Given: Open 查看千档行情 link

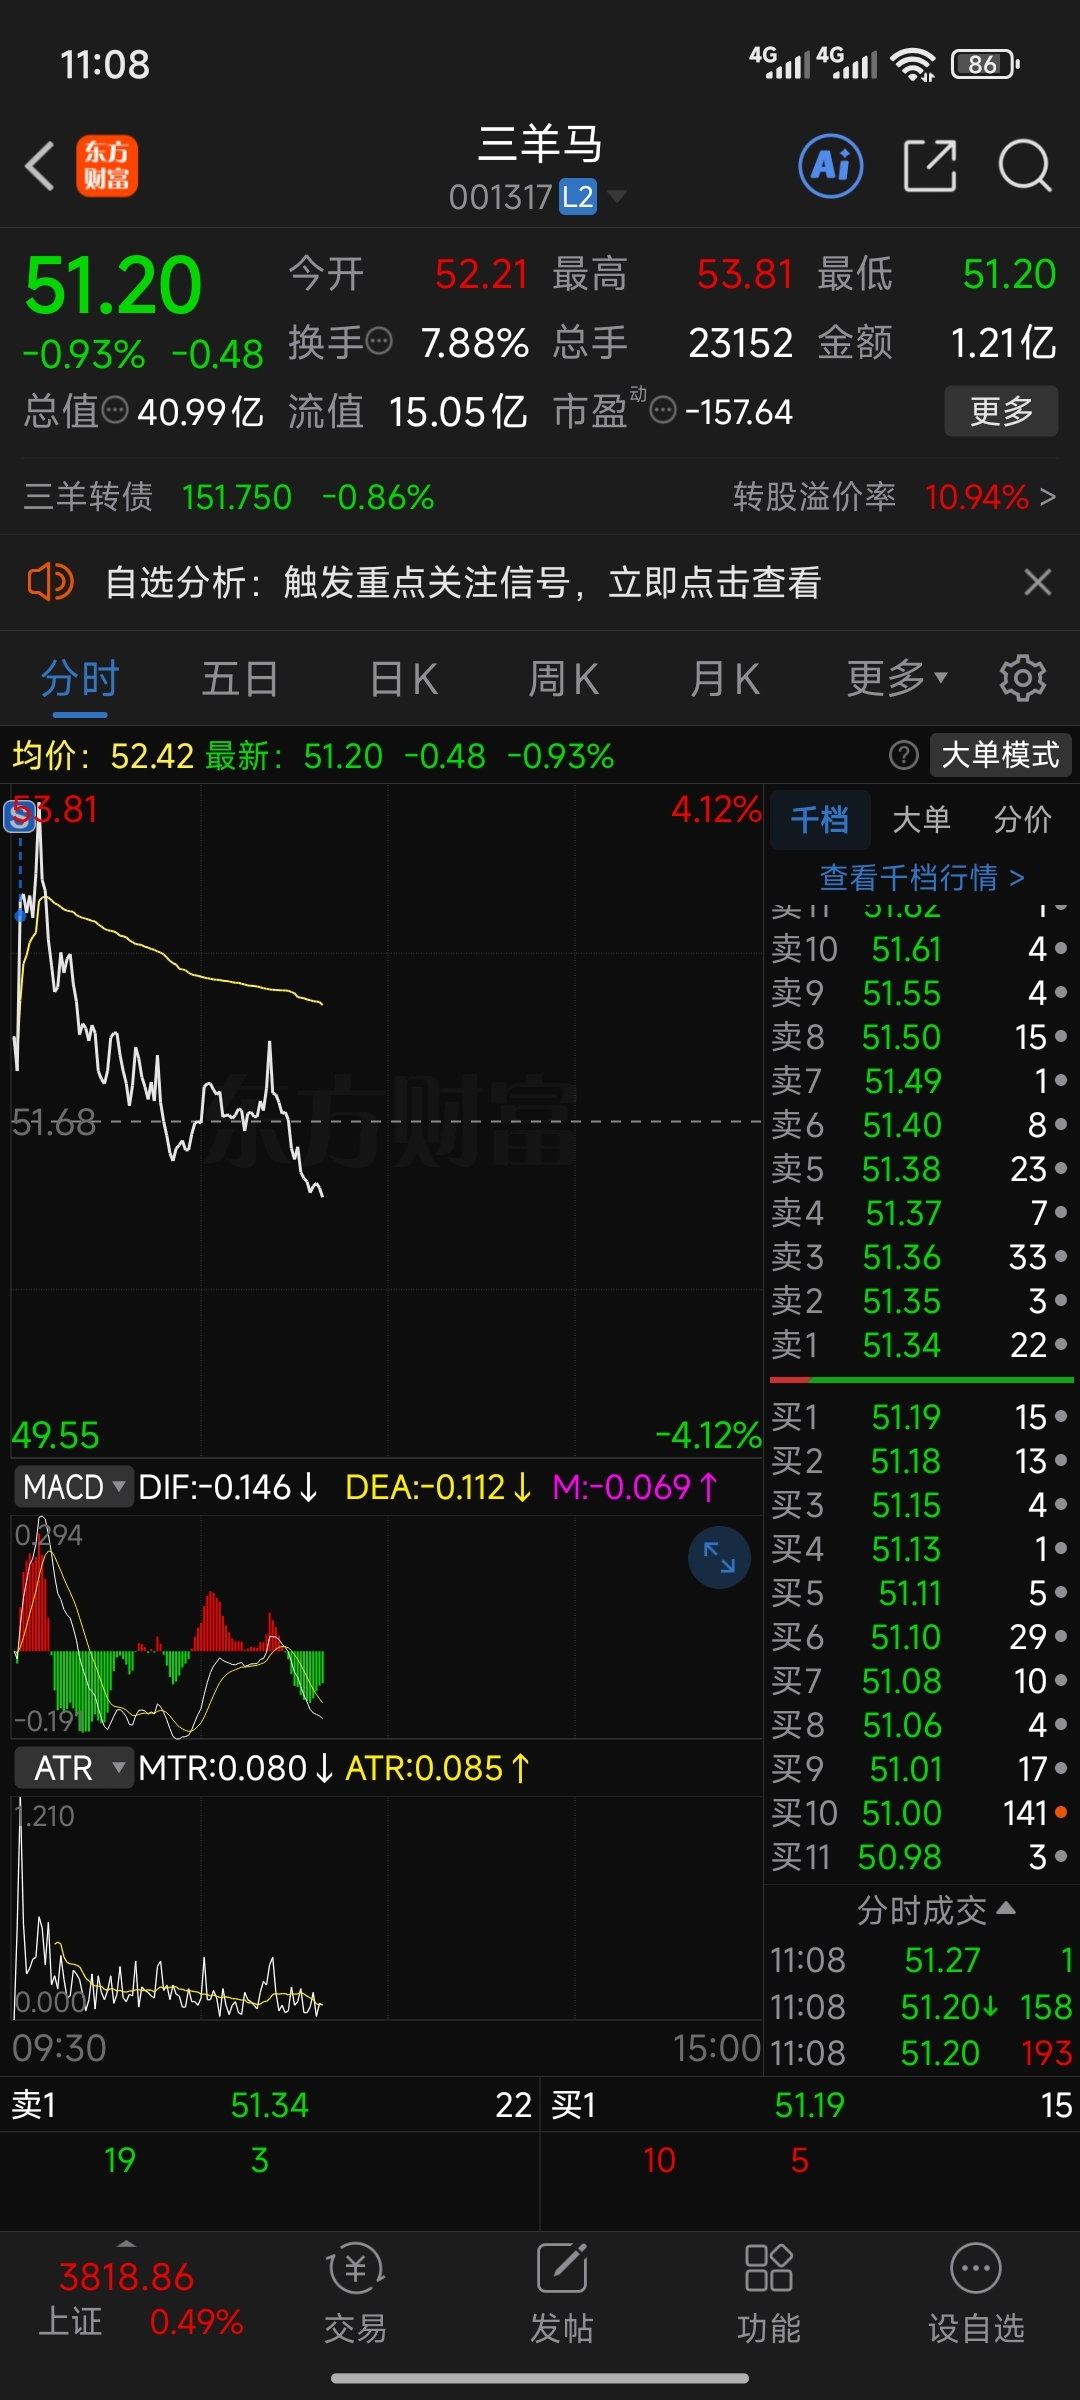Looking at the screenshot, I should coord(922,877).
